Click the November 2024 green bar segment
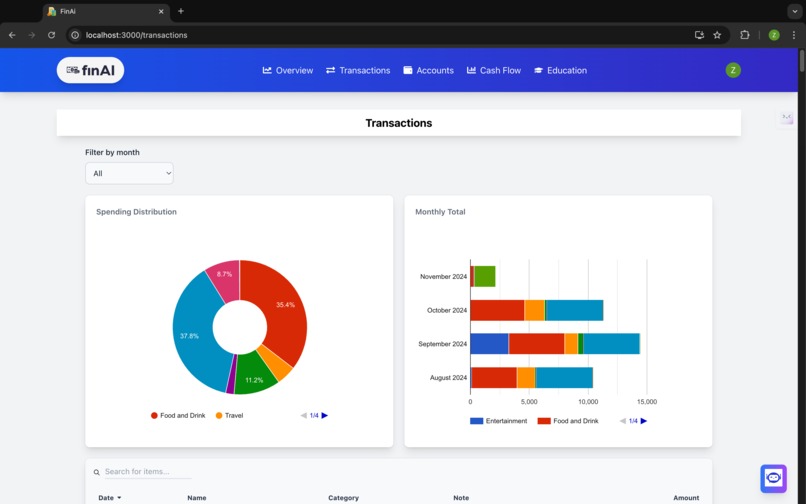806x504 pixels. 485,276
